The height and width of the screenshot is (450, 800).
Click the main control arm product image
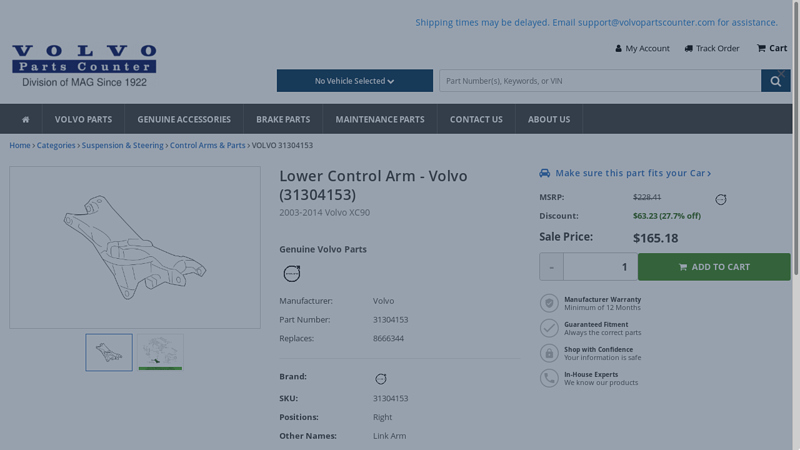tap(135, 247)
